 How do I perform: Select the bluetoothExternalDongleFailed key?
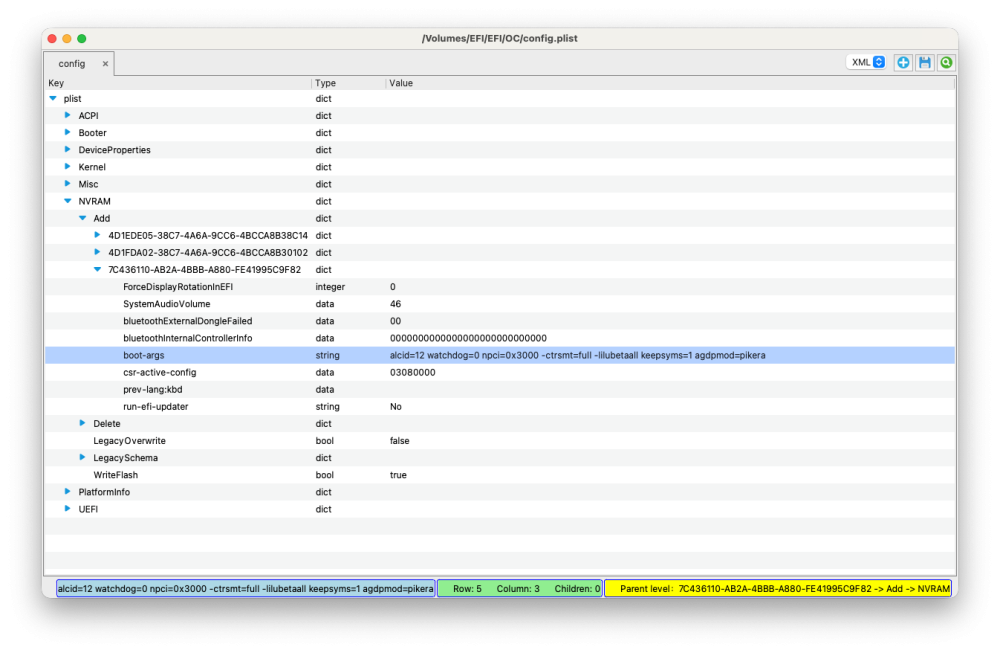pos(188,321)
